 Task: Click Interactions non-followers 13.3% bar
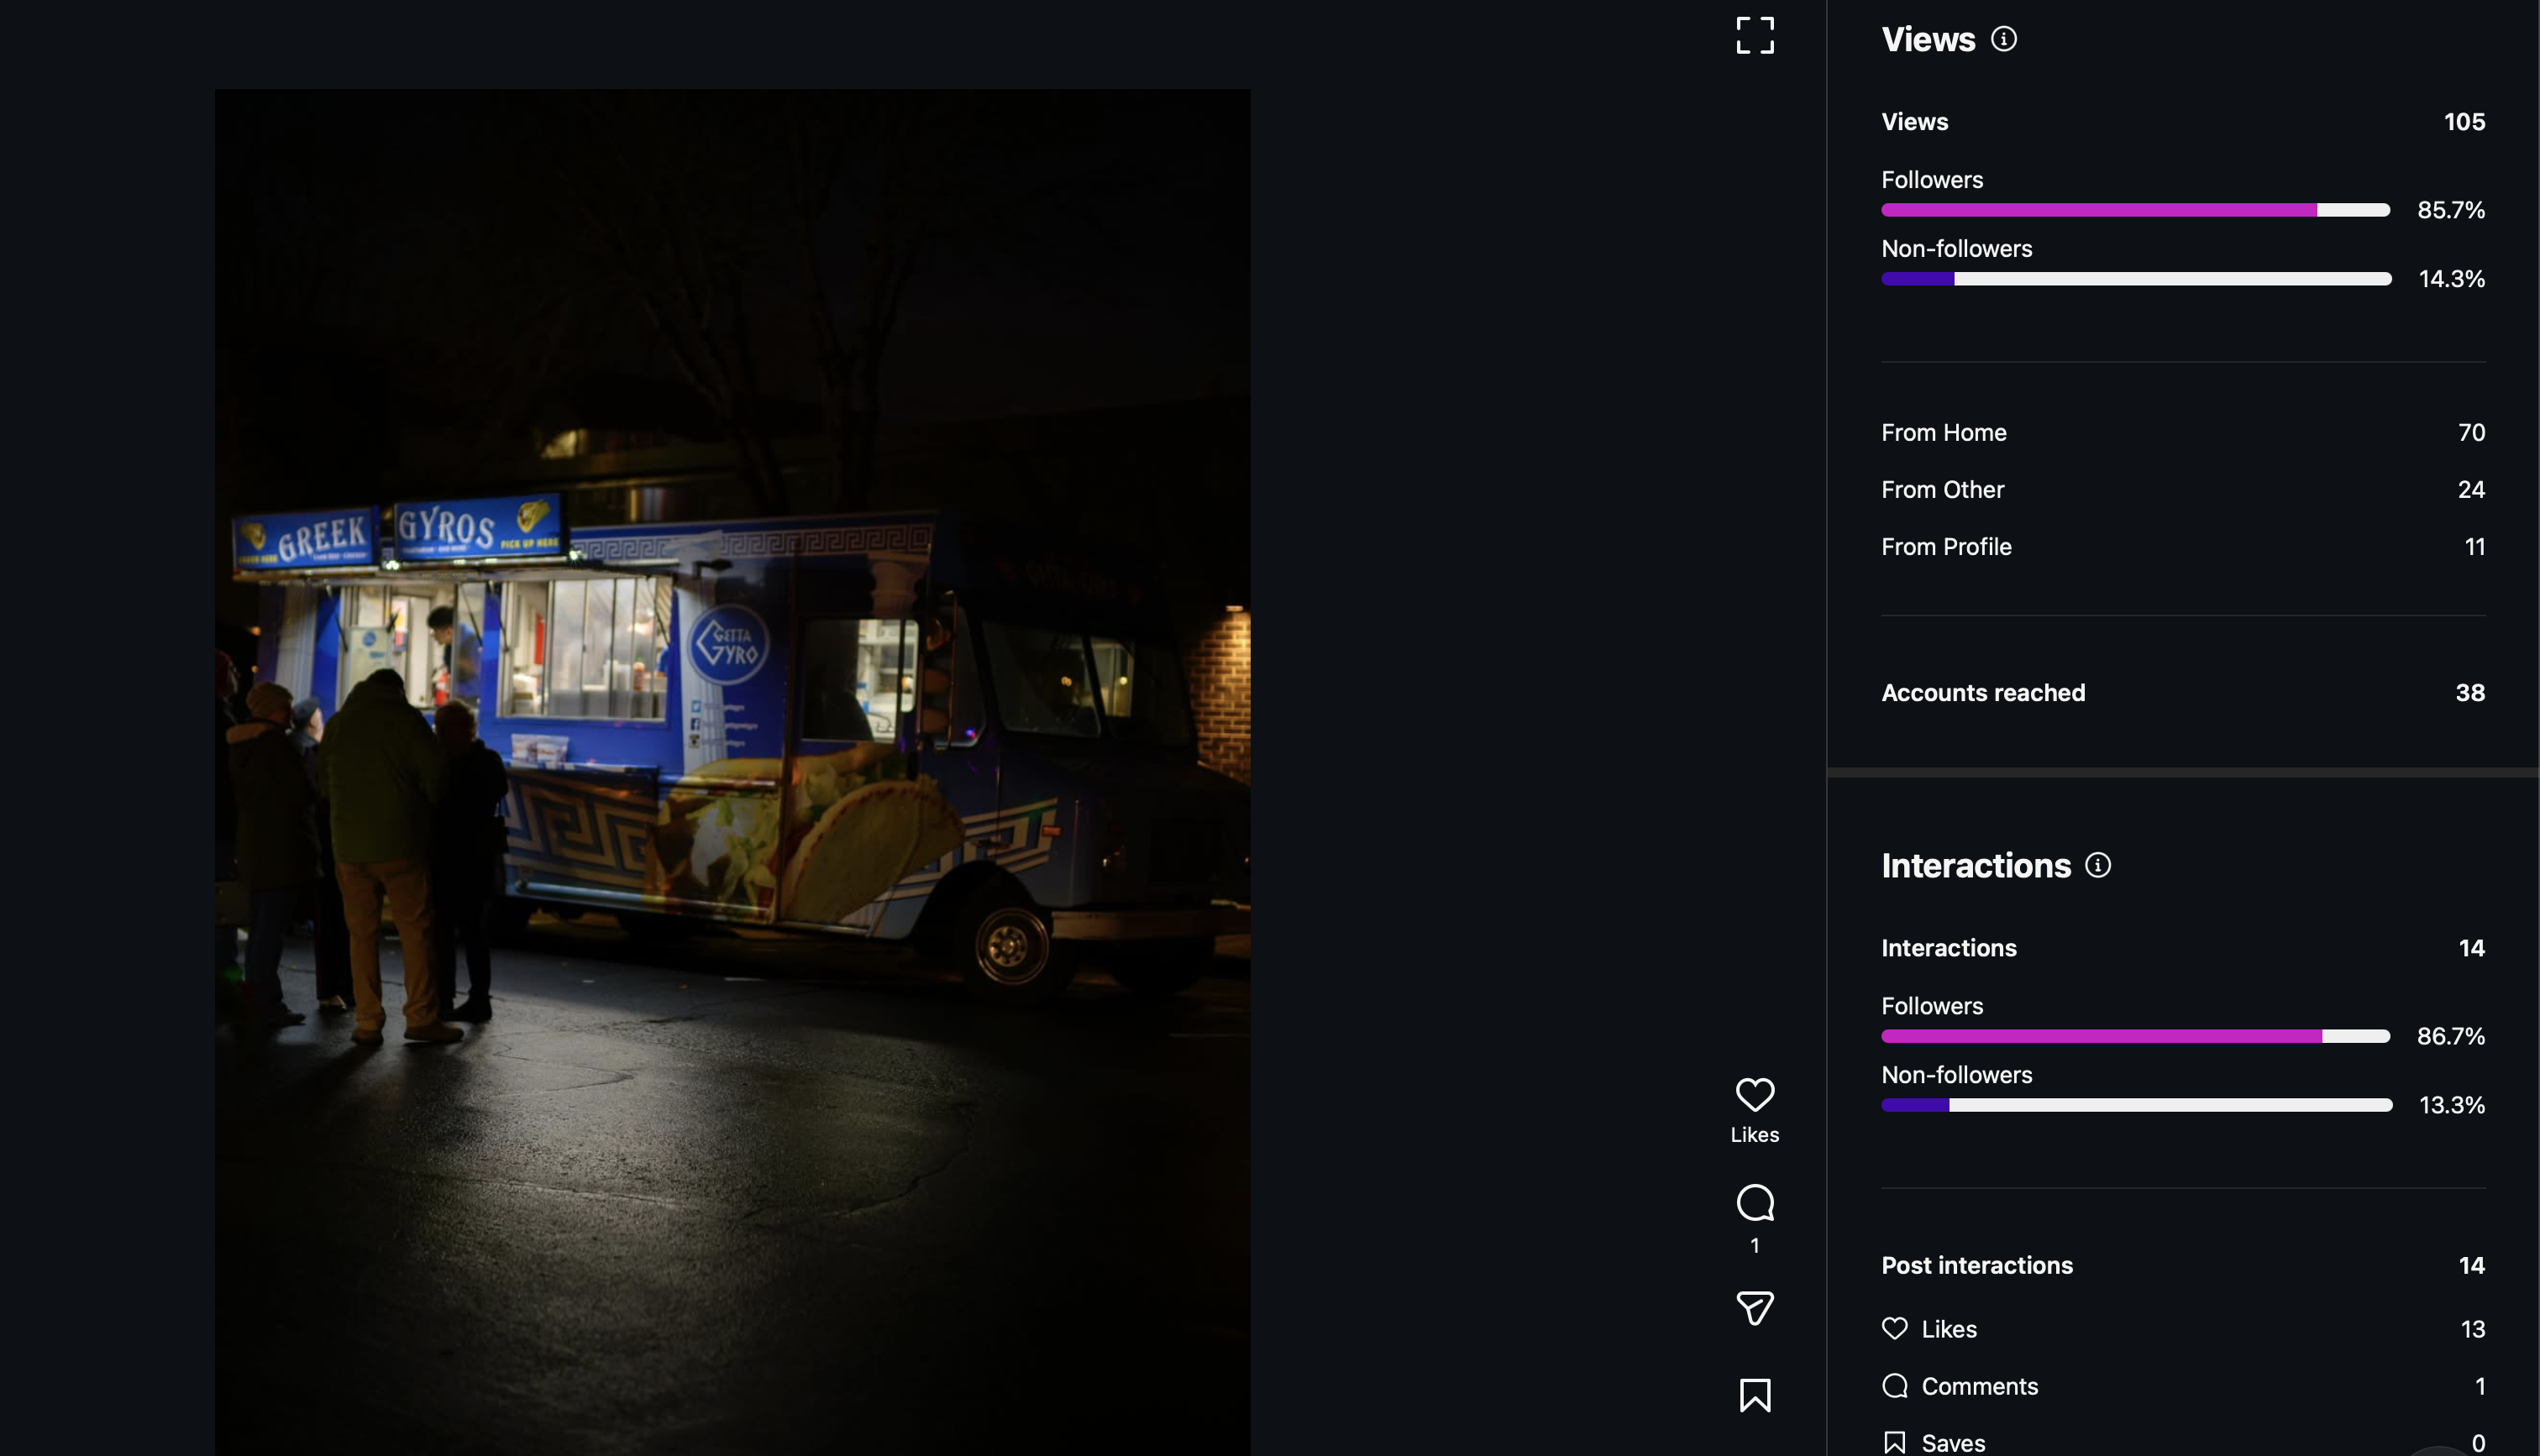point(2135,1105)
